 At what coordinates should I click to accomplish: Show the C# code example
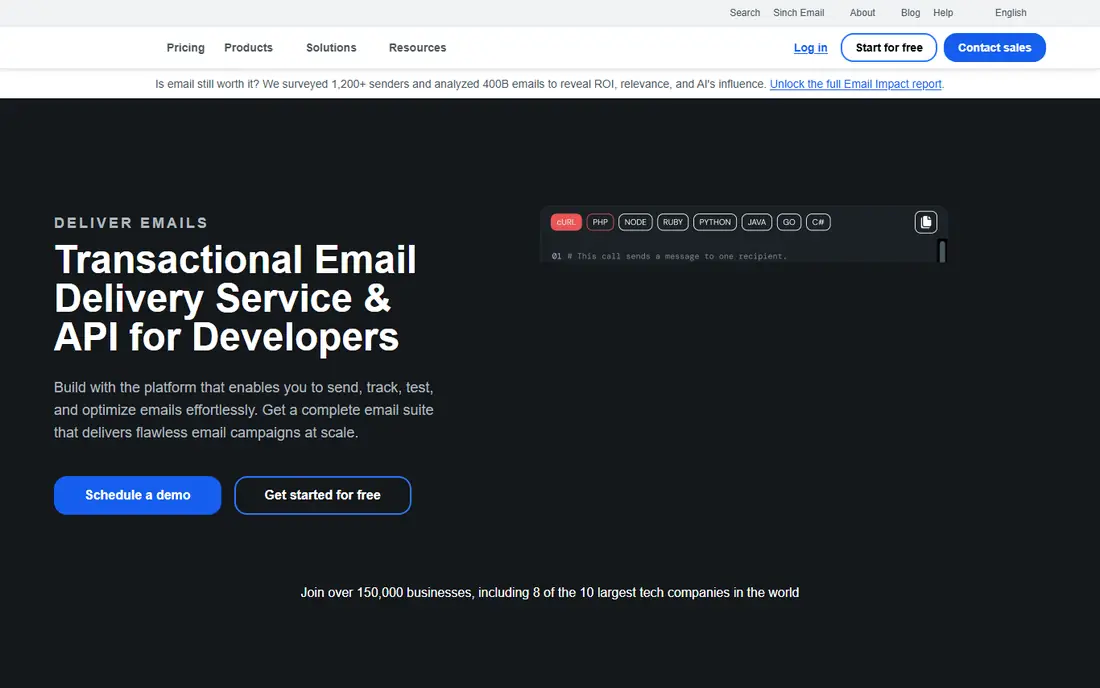click(x=817, y=222)
